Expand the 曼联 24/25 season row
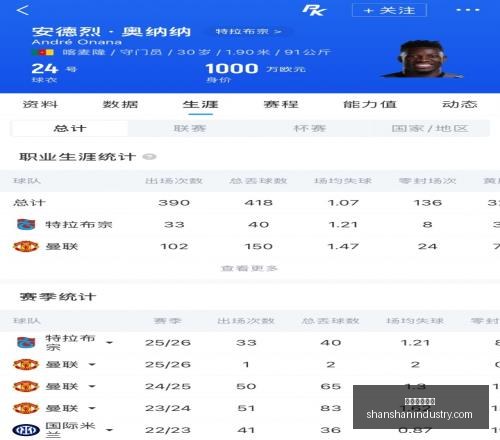 click(x=92, y=386)
